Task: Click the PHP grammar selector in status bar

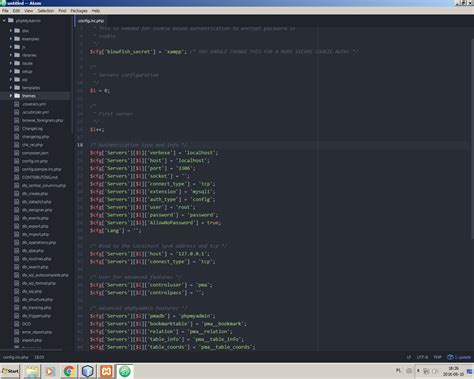Action: [437, 357]
